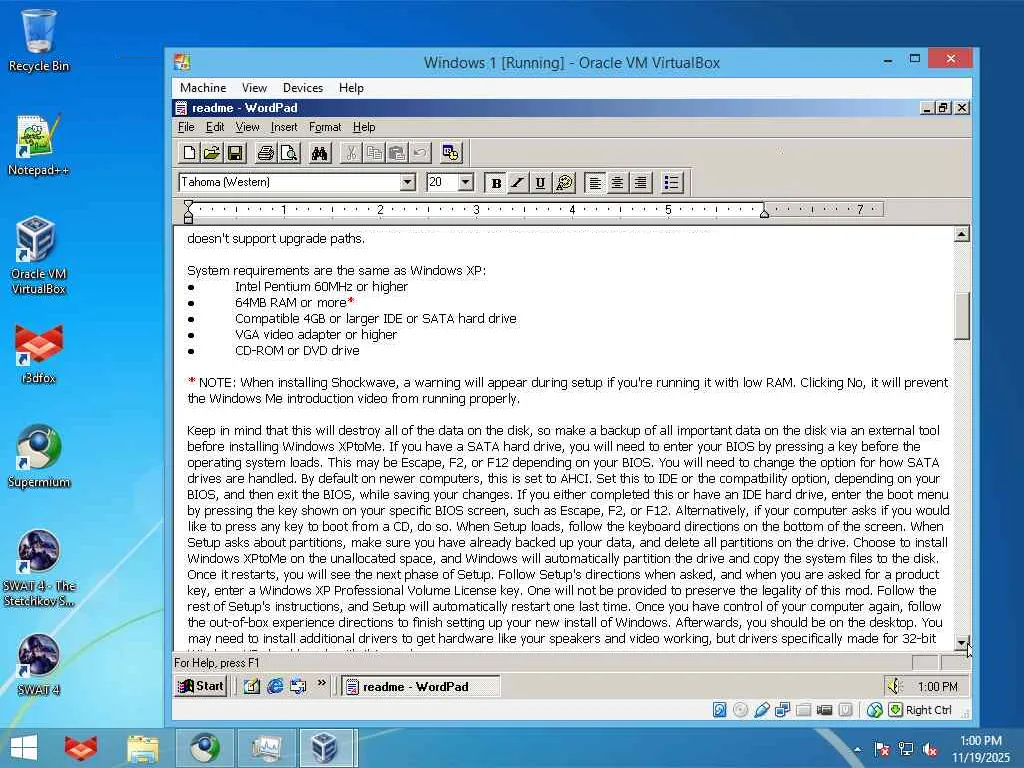Viewport: 1024px width, 768px height.
Task: Open the font color palette icon
Action: 564,183
